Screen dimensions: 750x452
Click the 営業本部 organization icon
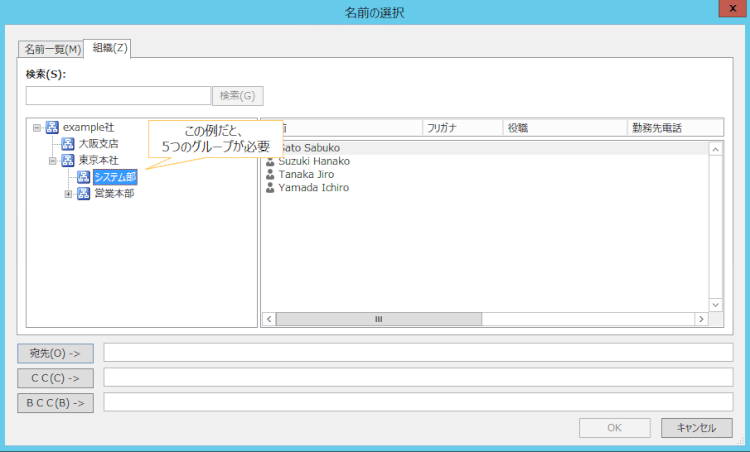click(x=84, y=193)
